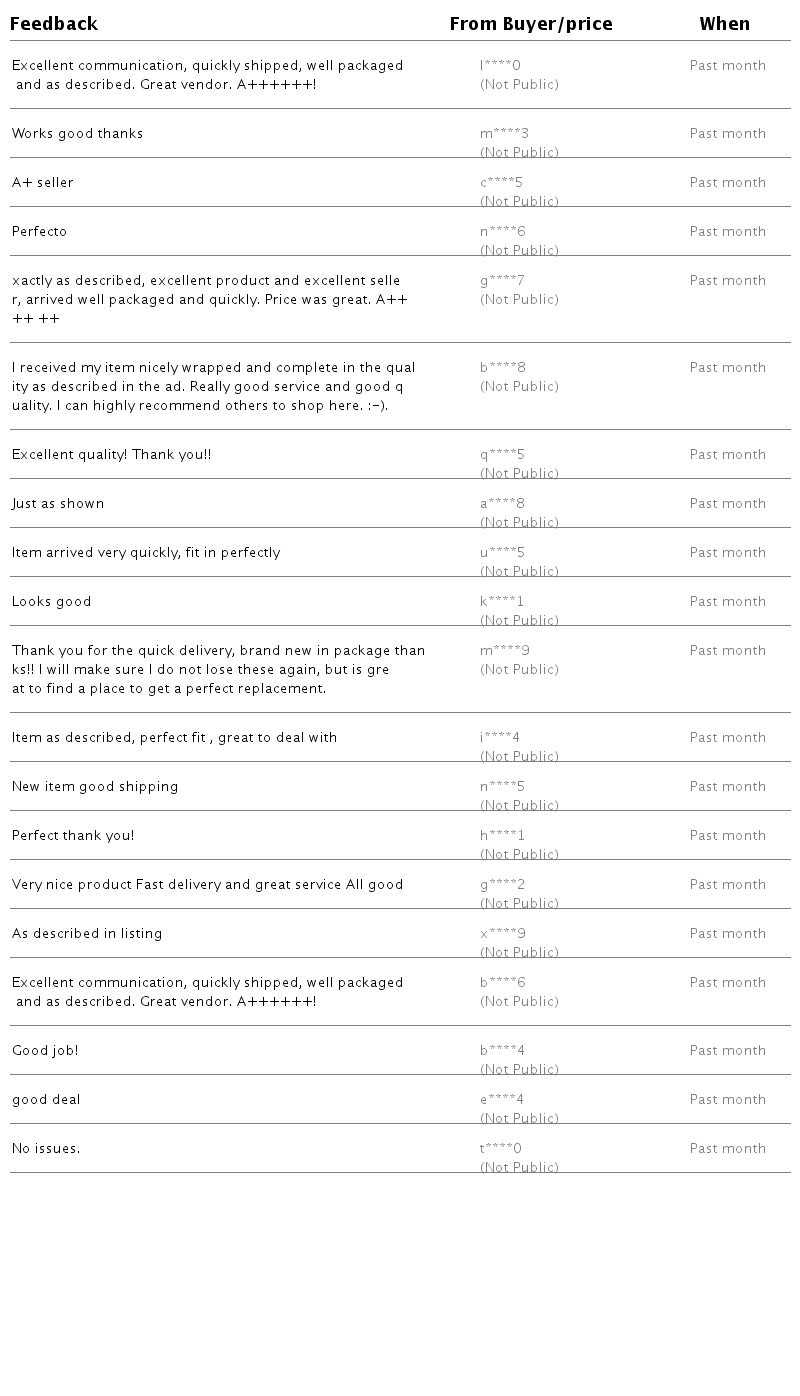Click the 'Good job!' feedback comment
Screen dimensions: 800x1396
coord(45,1051)
